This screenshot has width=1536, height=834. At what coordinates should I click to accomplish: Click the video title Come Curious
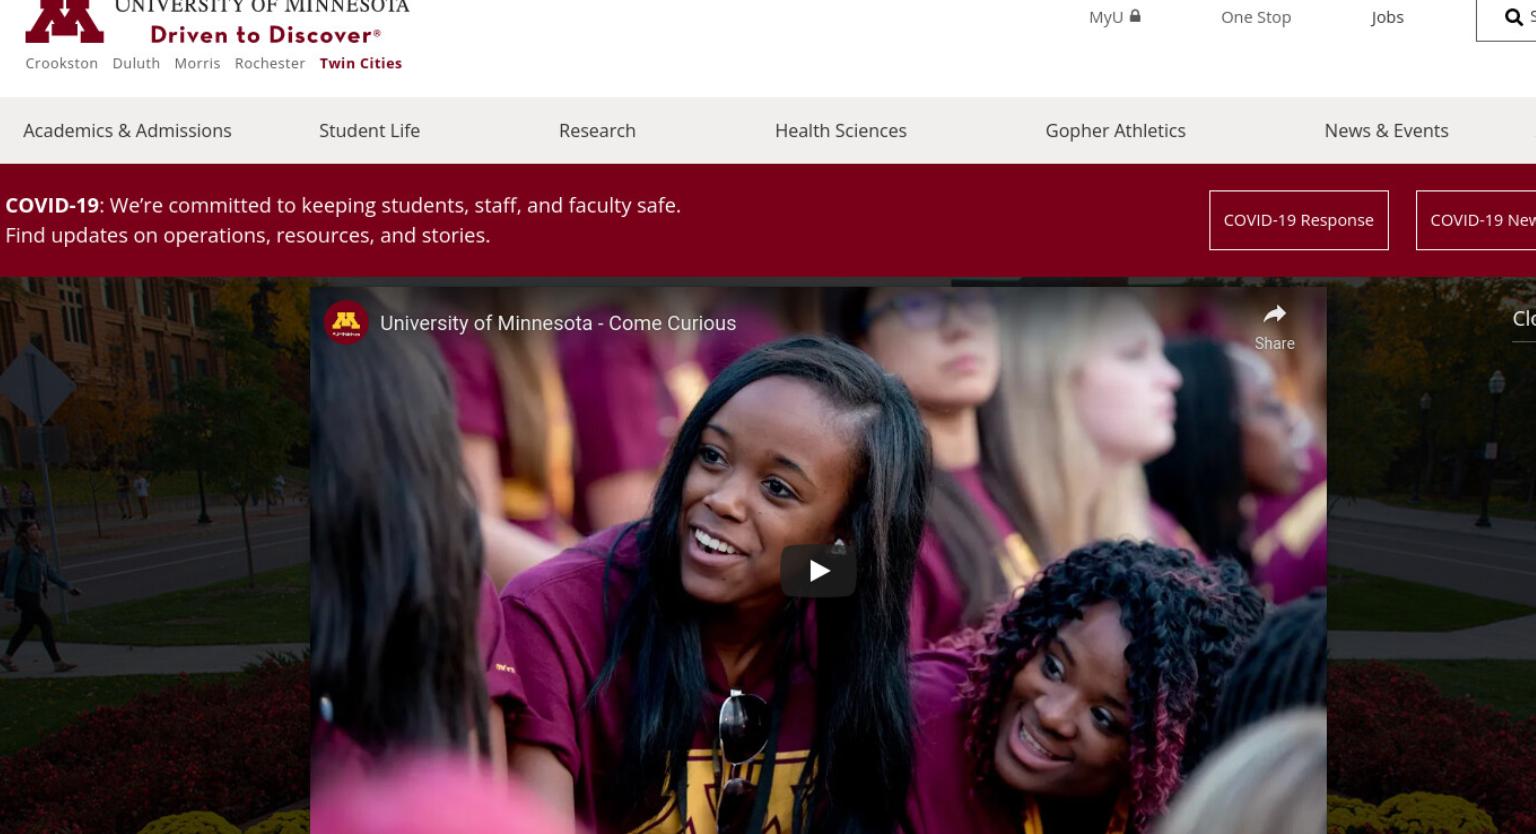coord(558,323)
